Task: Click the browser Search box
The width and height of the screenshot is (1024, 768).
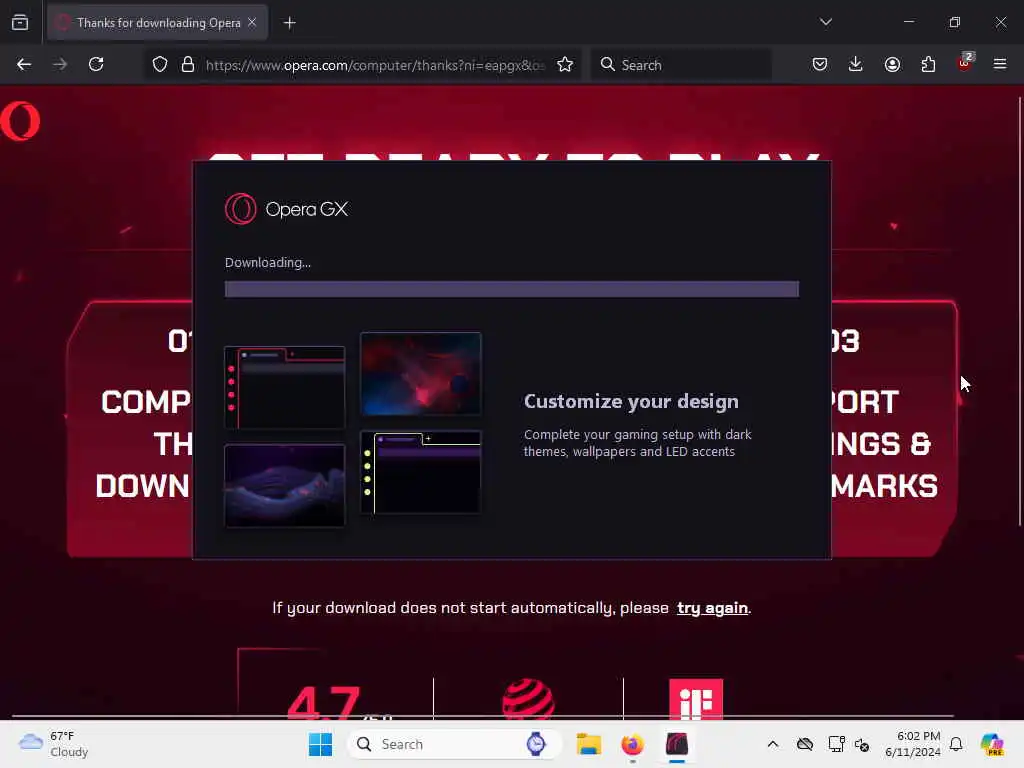Action: (681, 65)
